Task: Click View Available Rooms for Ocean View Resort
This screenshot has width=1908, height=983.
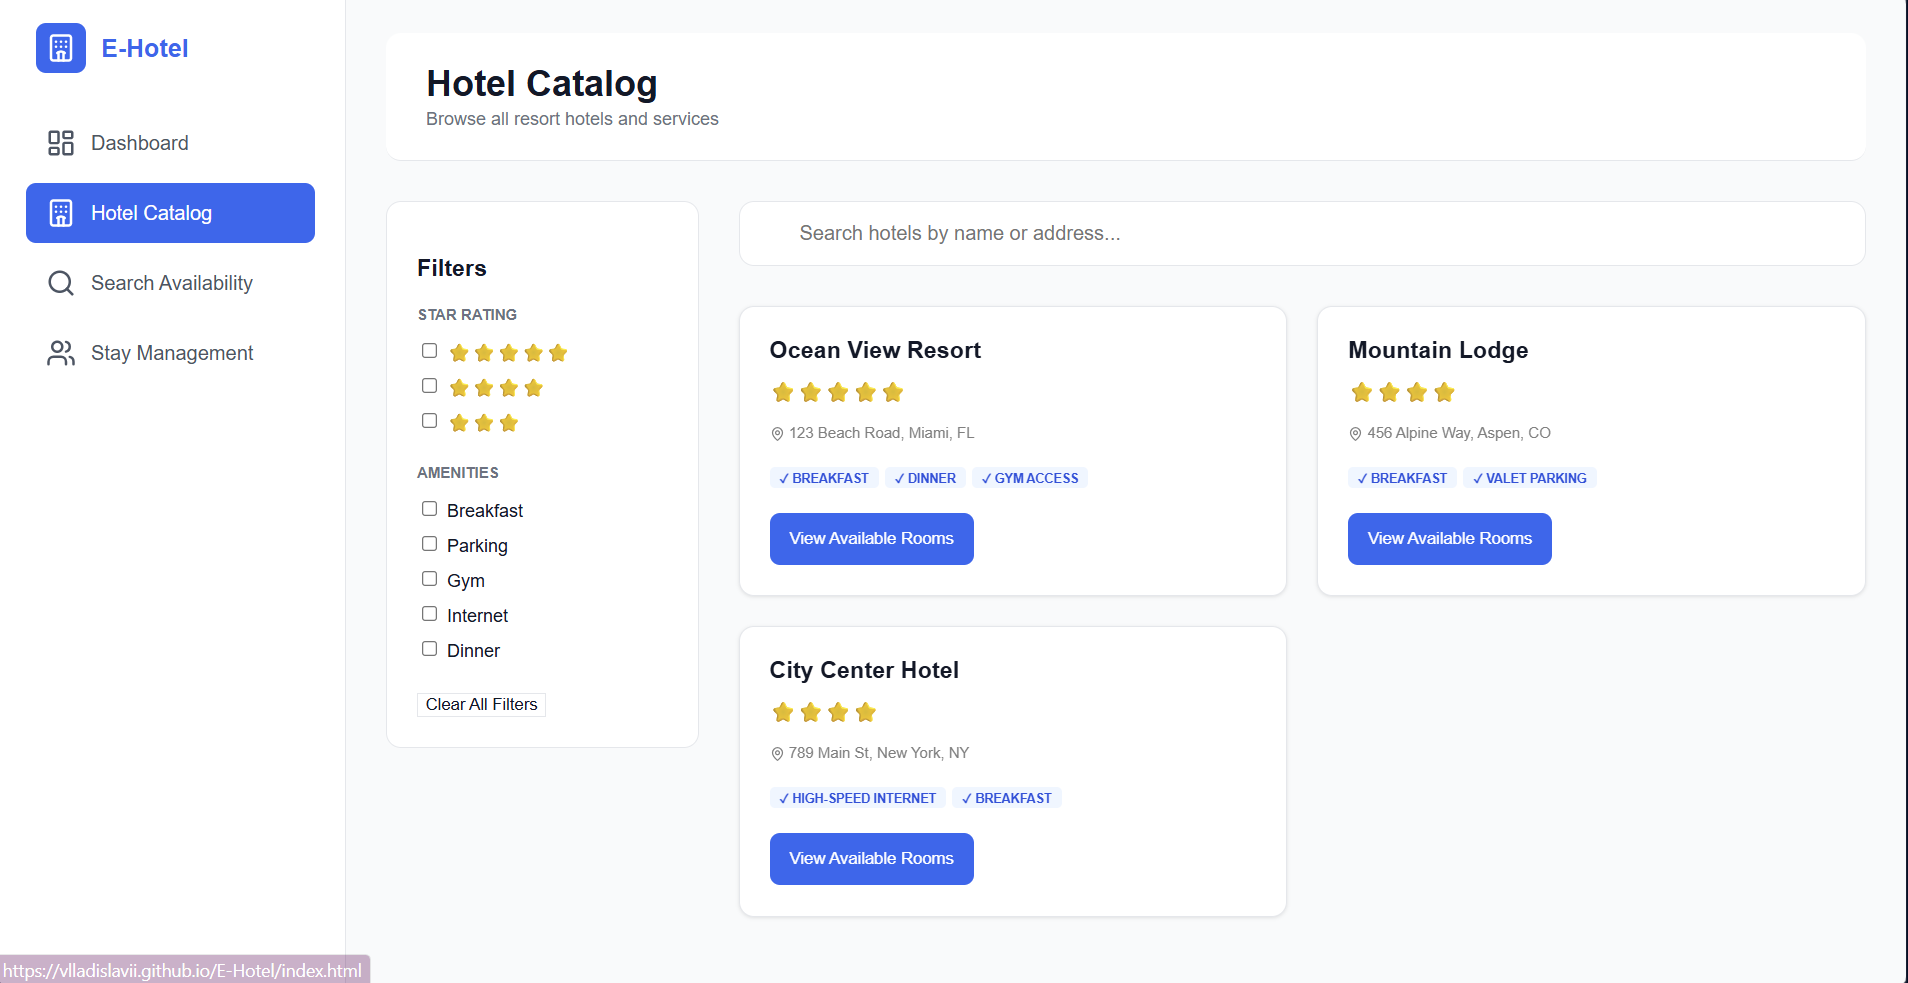Action: pos(870,538)
